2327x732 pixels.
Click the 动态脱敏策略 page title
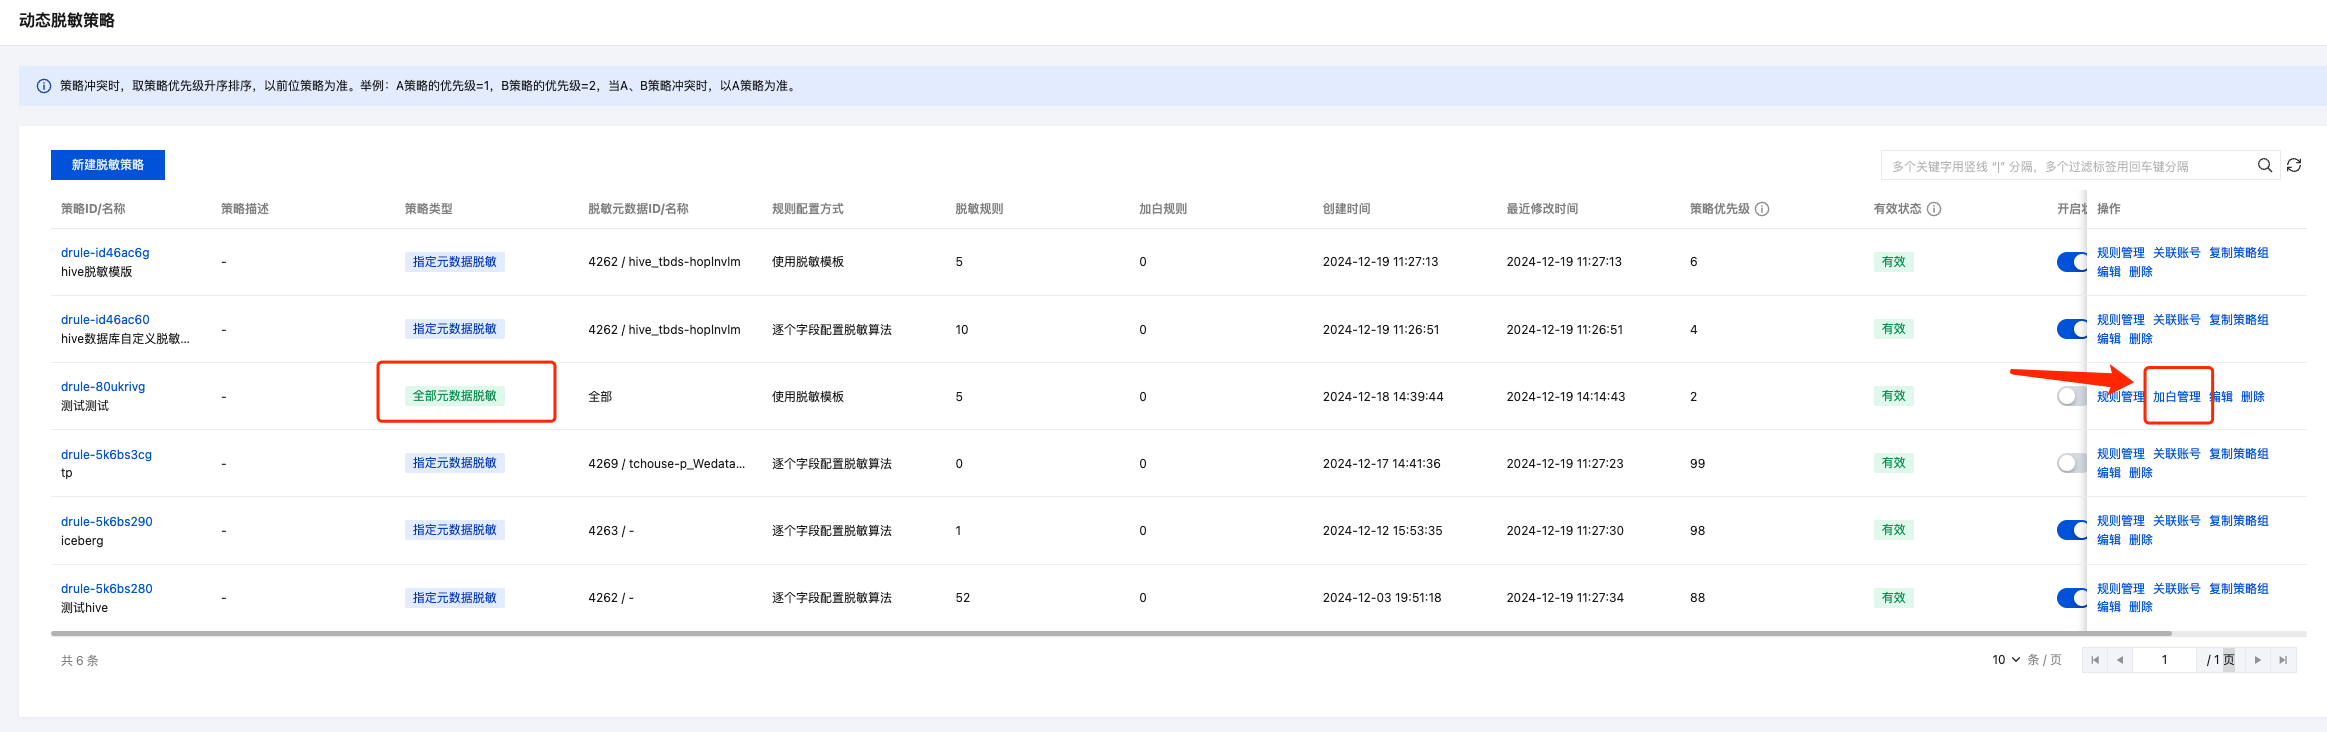click(x=67, y=21)
